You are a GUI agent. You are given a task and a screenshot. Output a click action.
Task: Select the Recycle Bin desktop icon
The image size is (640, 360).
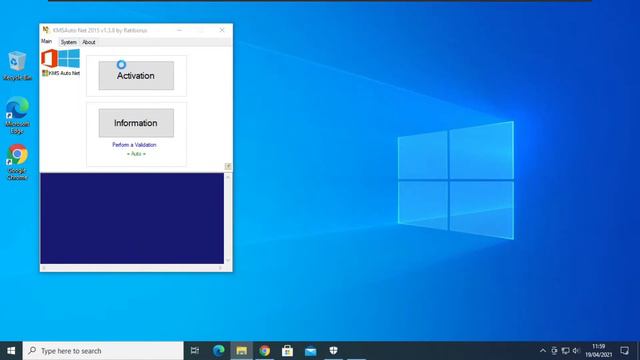[17, 65]
